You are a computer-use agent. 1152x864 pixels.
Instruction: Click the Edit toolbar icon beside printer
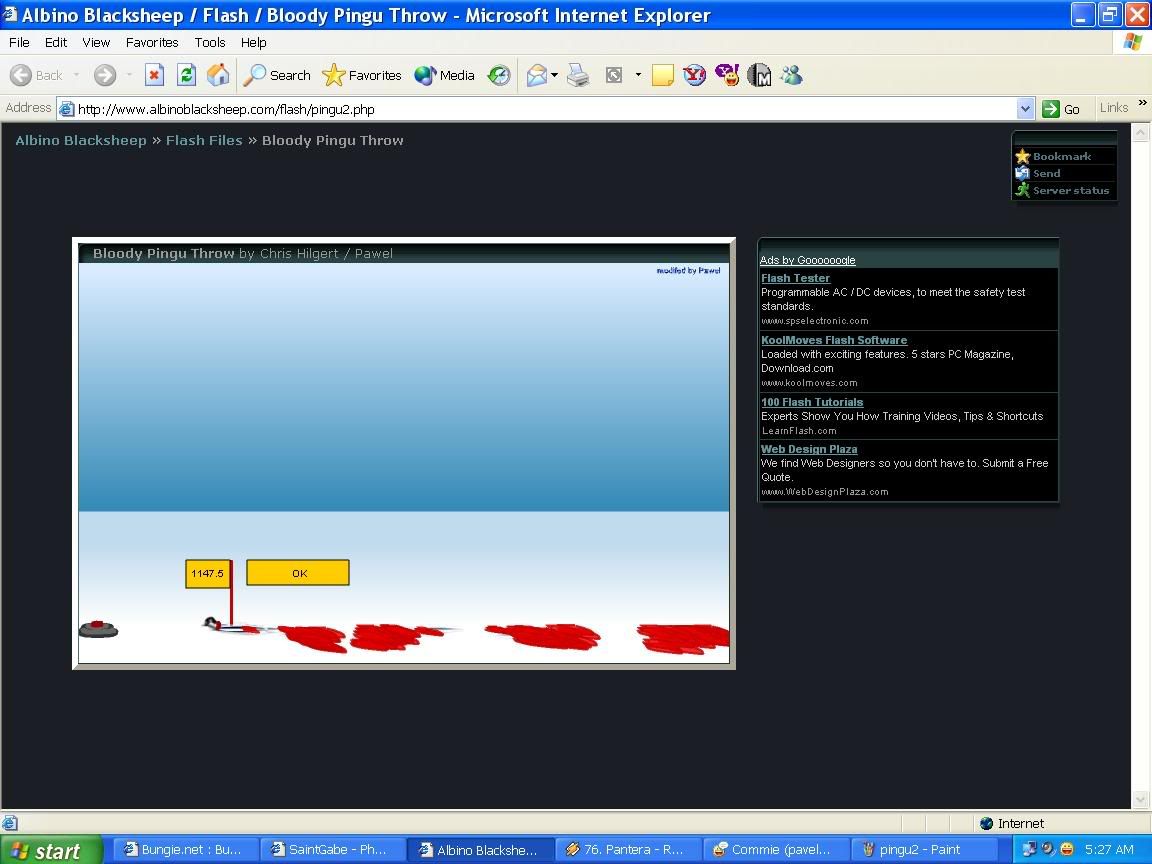(614, 75)
